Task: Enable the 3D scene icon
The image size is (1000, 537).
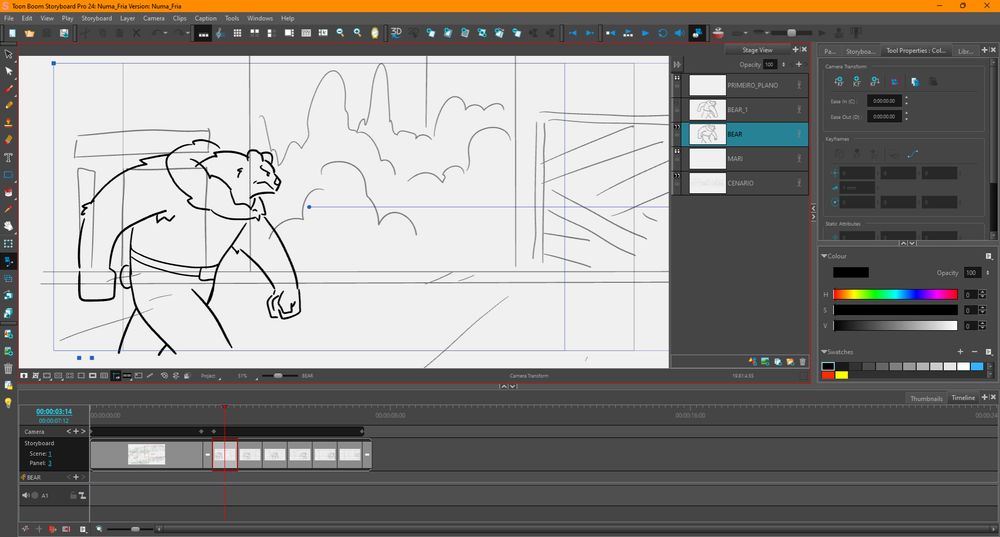Action: [396, 32]
